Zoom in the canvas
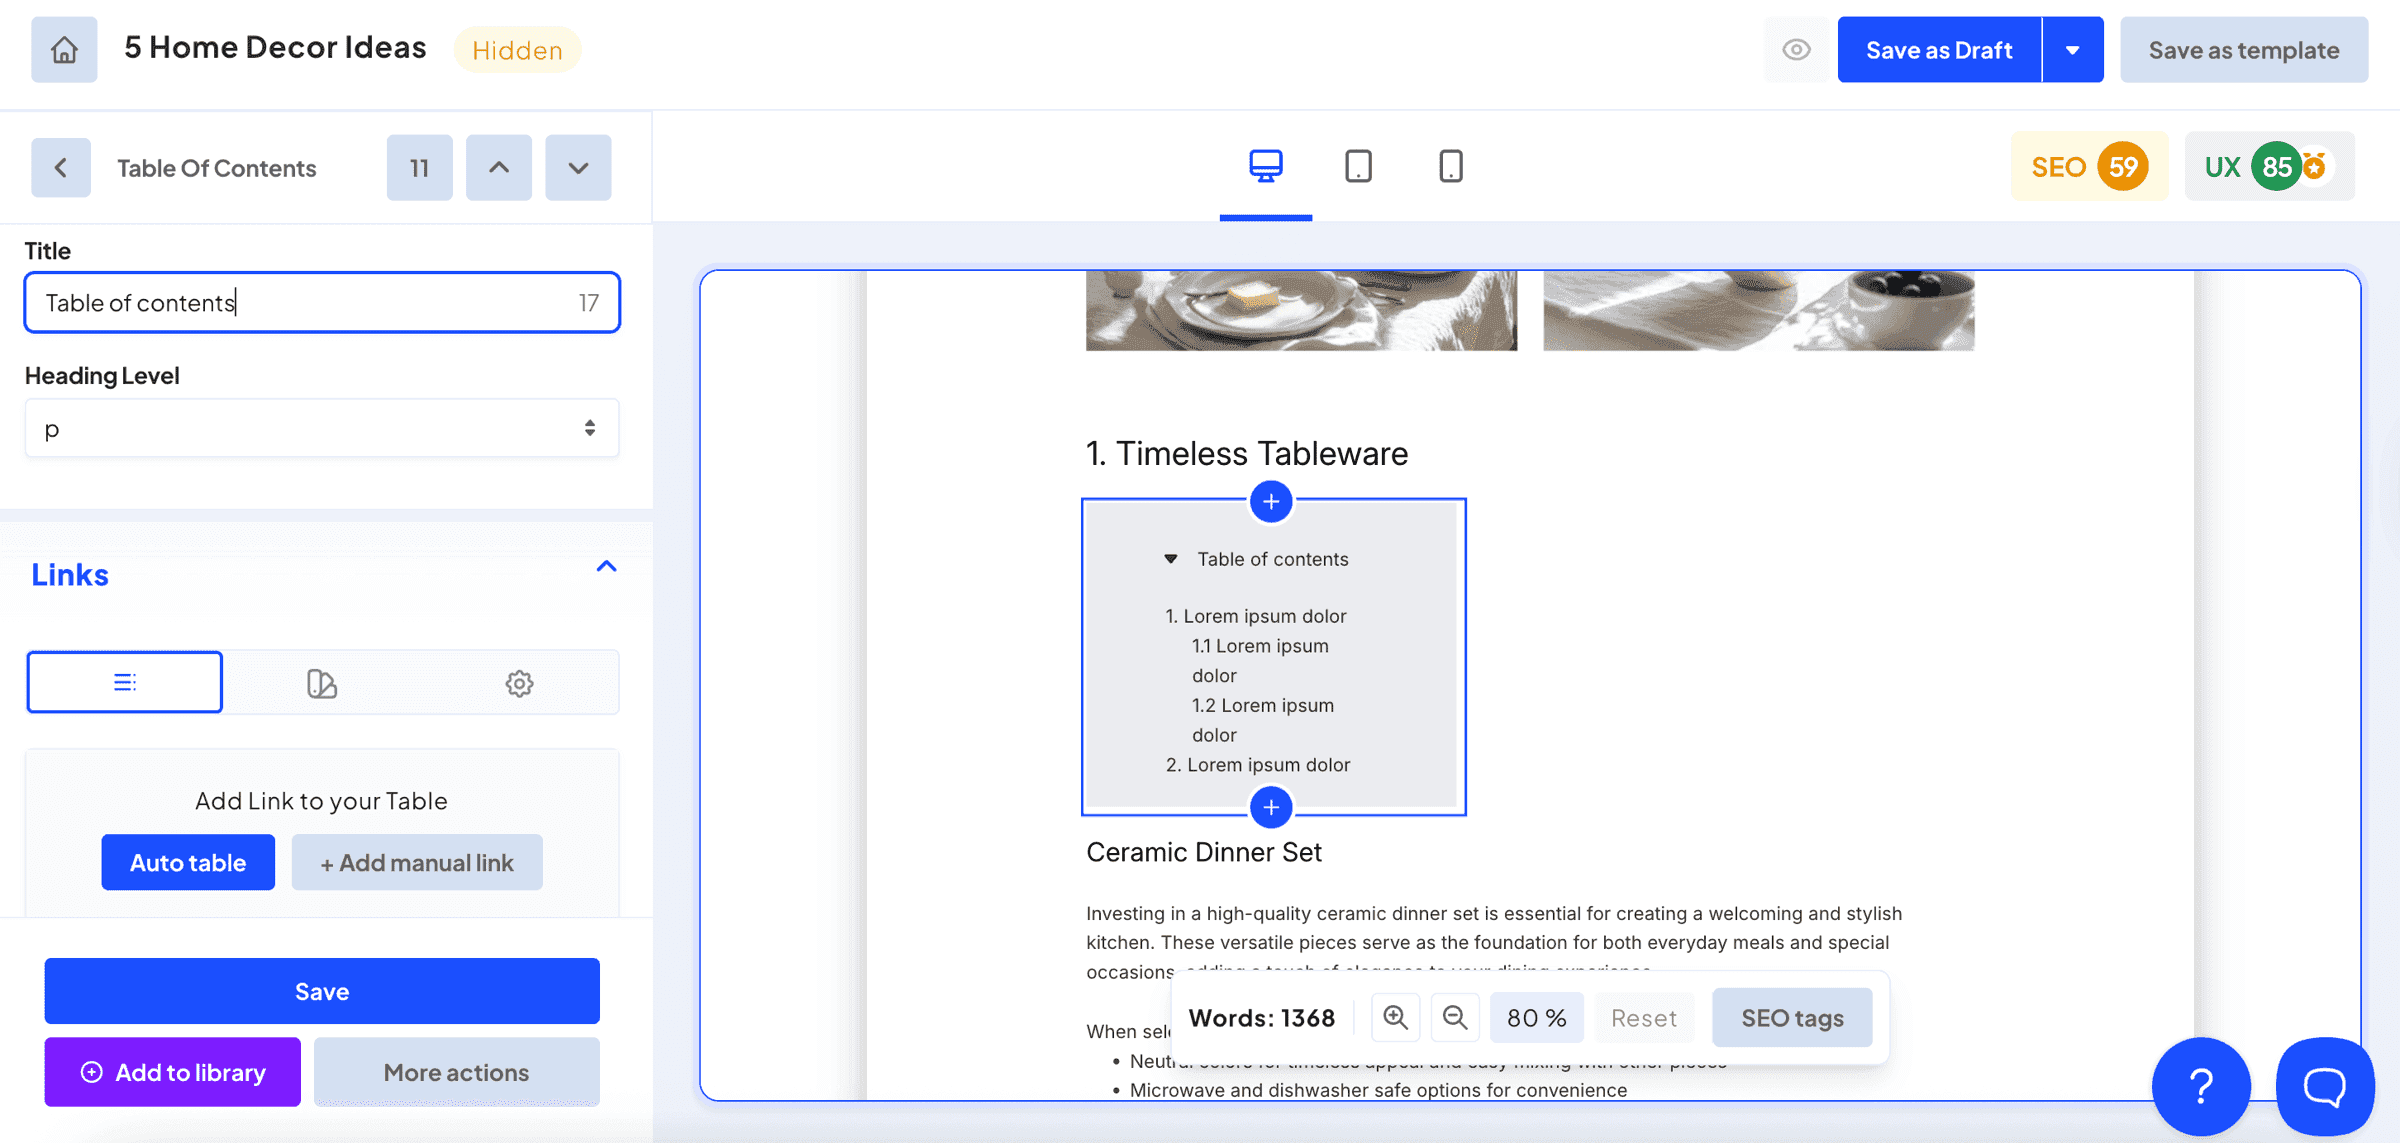This screenshot has height=1143, width=2400. (1395, 1018)
